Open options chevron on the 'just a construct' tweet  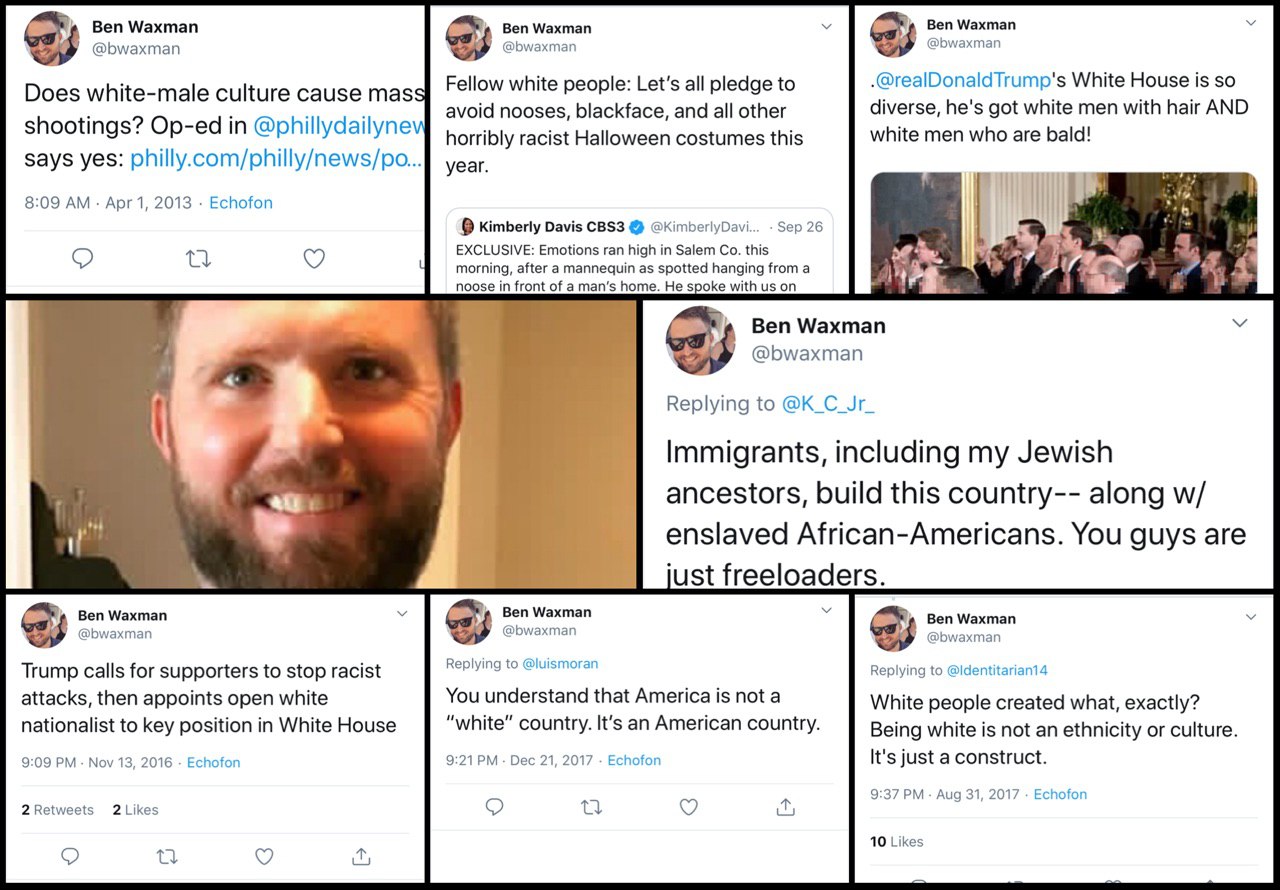pos(1251,617)
